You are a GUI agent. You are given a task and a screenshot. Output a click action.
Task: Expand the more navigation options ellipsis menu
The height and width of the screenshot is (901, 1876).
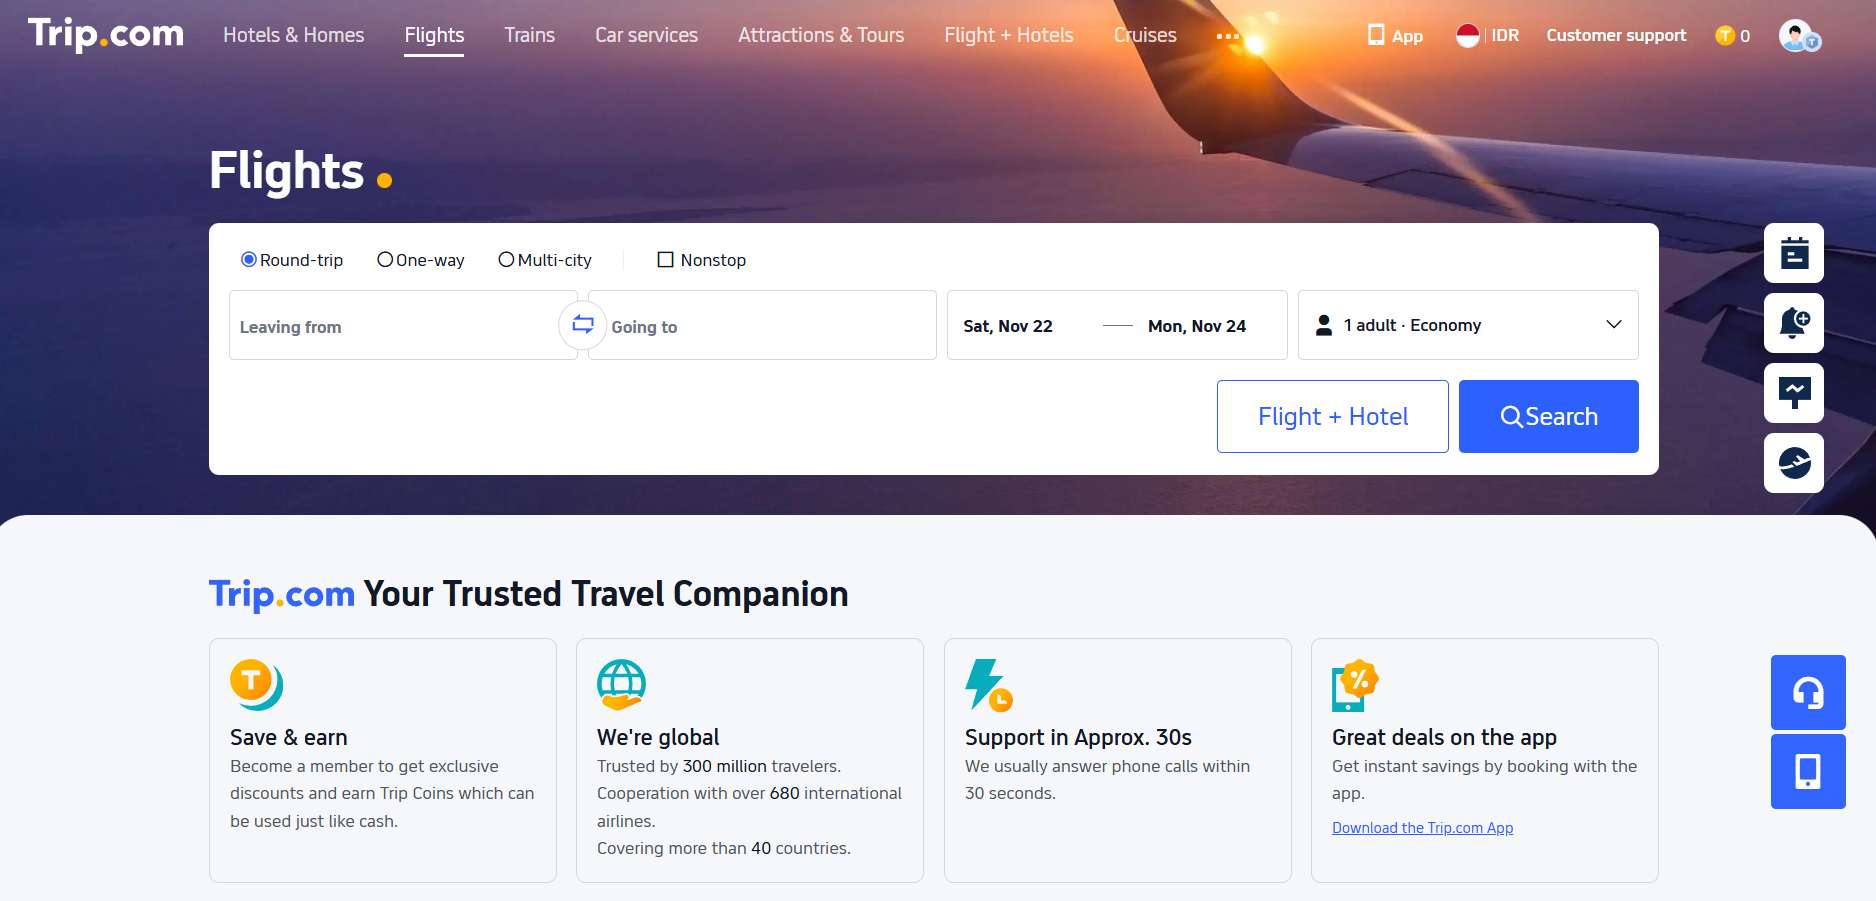click(x=1227, y=36)
